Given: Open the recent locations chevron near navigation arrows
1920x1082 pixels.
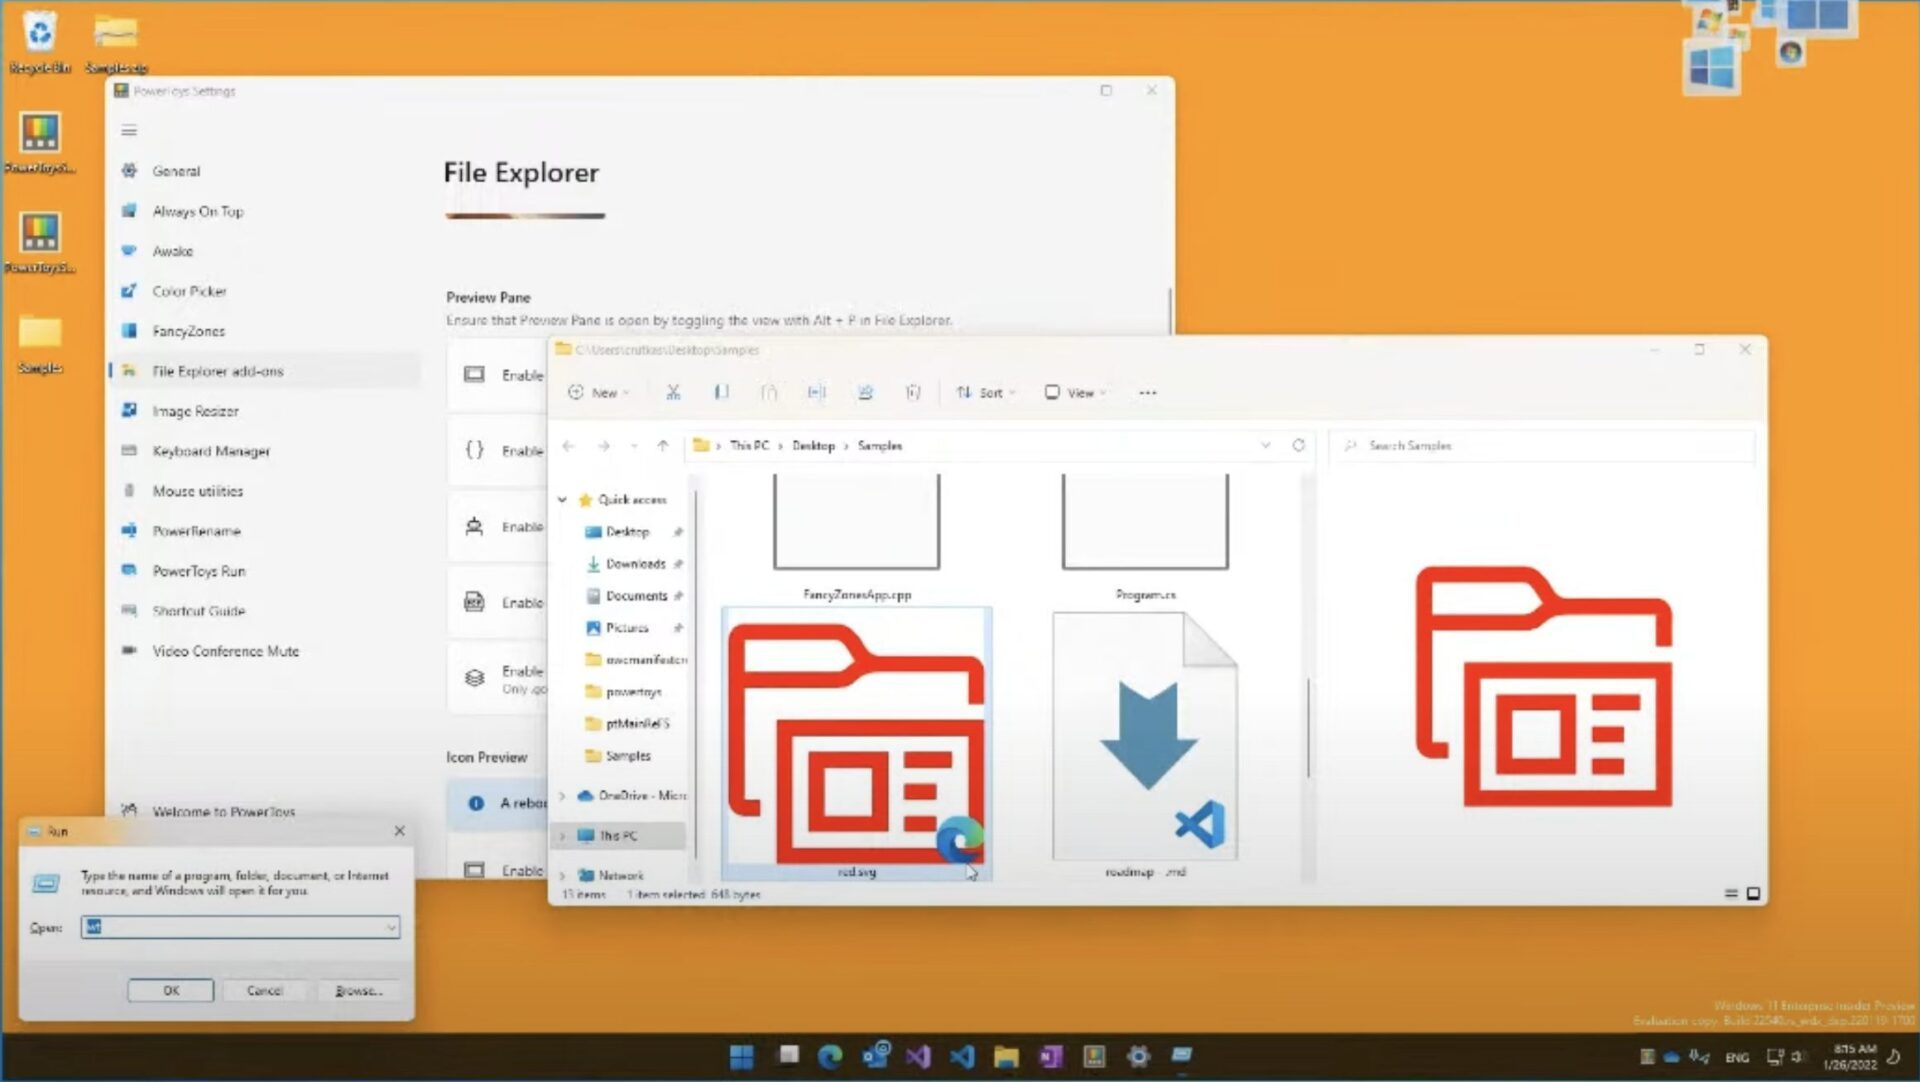Looking at the screenshot, I should (x=634, y=446).
